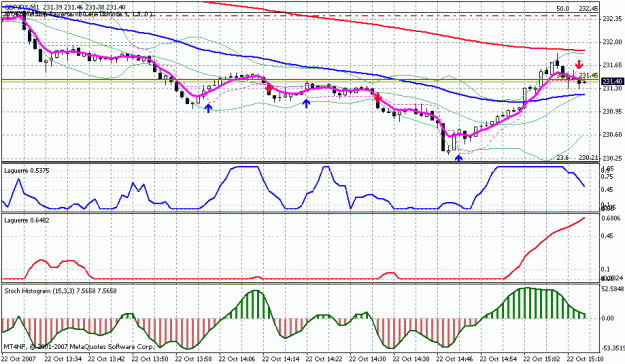Click the 22 Oct 14:54 time label
The height and width of the screenshot is (364, 625).
[499, 358]
